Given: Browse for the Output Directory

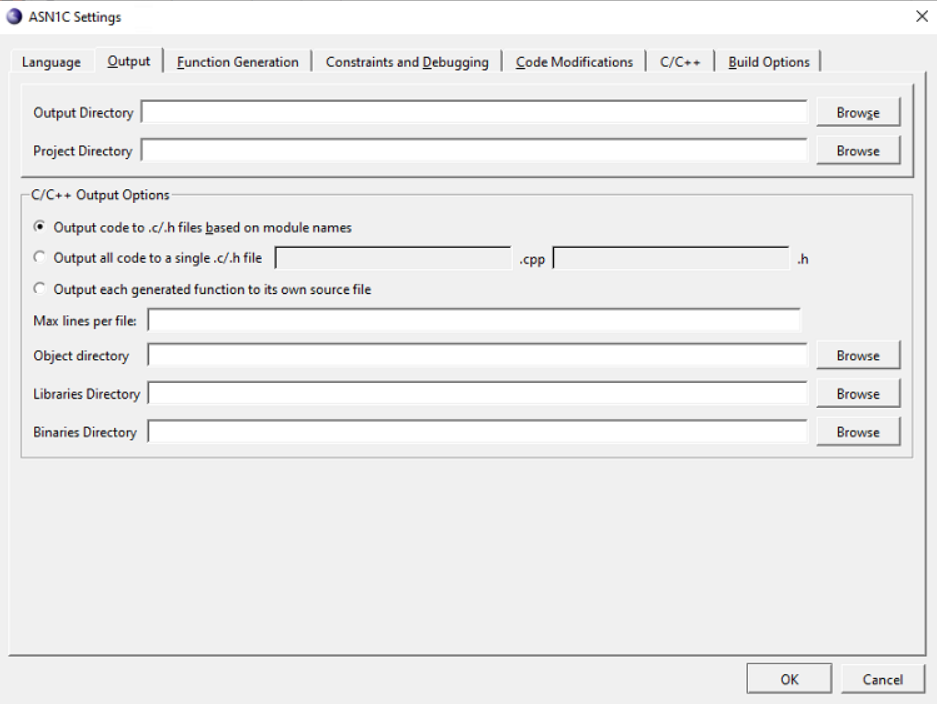Looking at the screenshot, I should click(858, 112).
